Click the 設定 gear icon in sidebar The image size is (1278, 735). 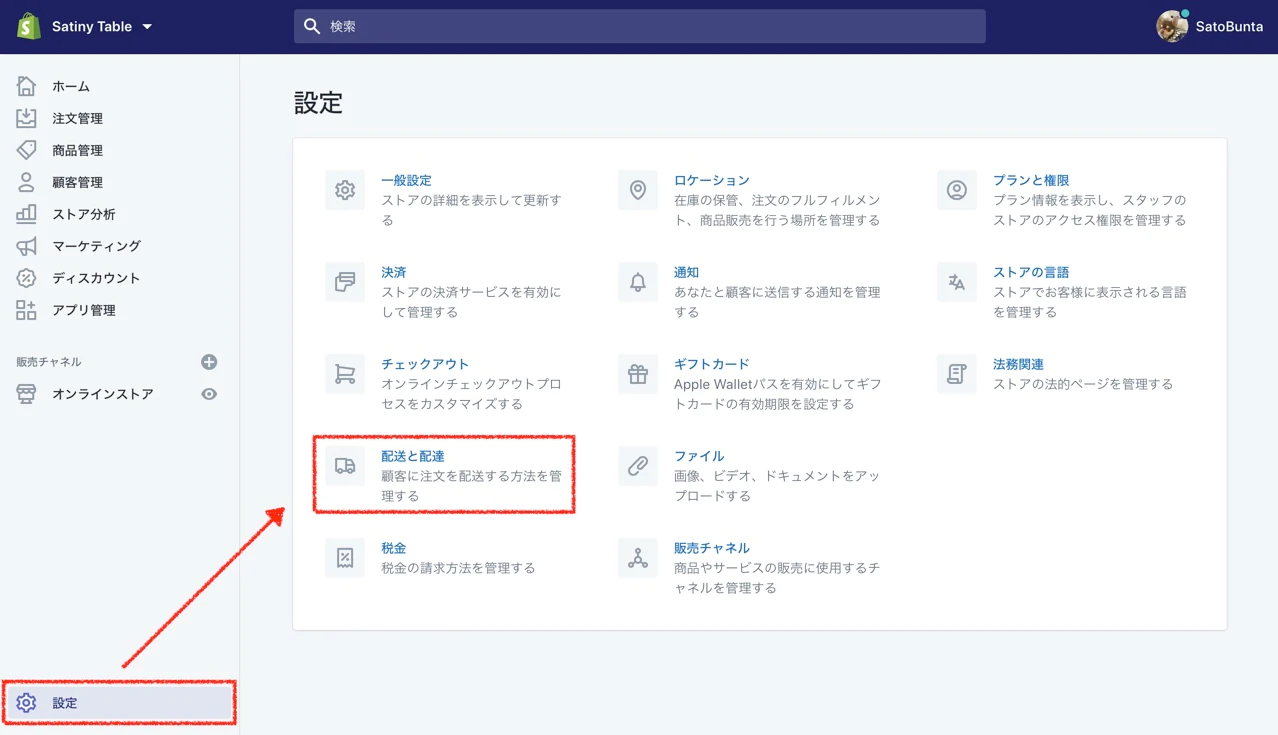coord(26,703)
